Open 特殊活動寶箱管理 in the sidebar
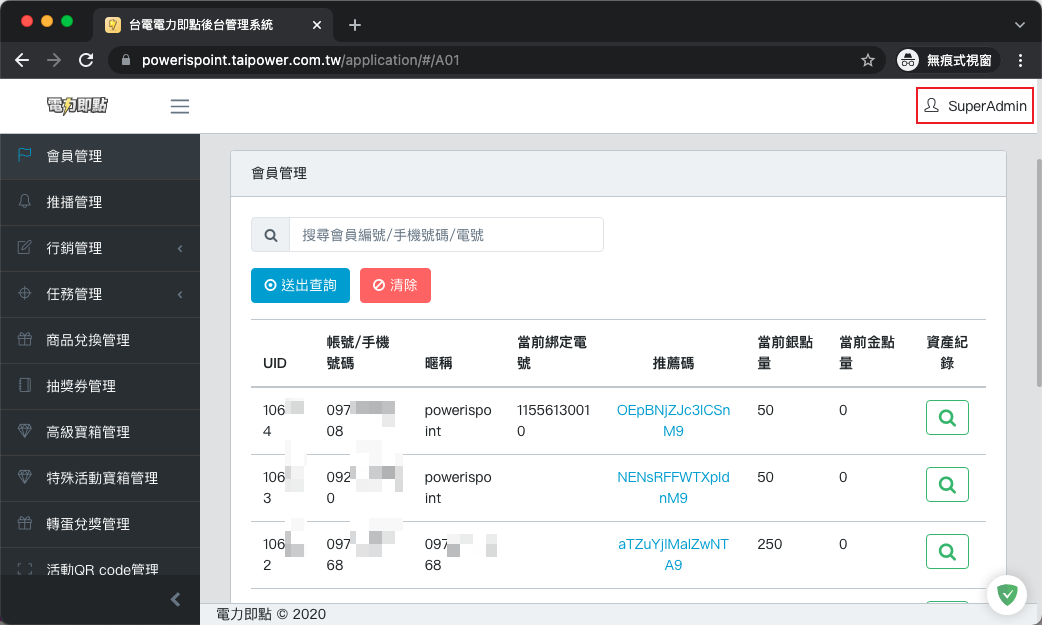1042x625 pixels. tap(100, 477)
